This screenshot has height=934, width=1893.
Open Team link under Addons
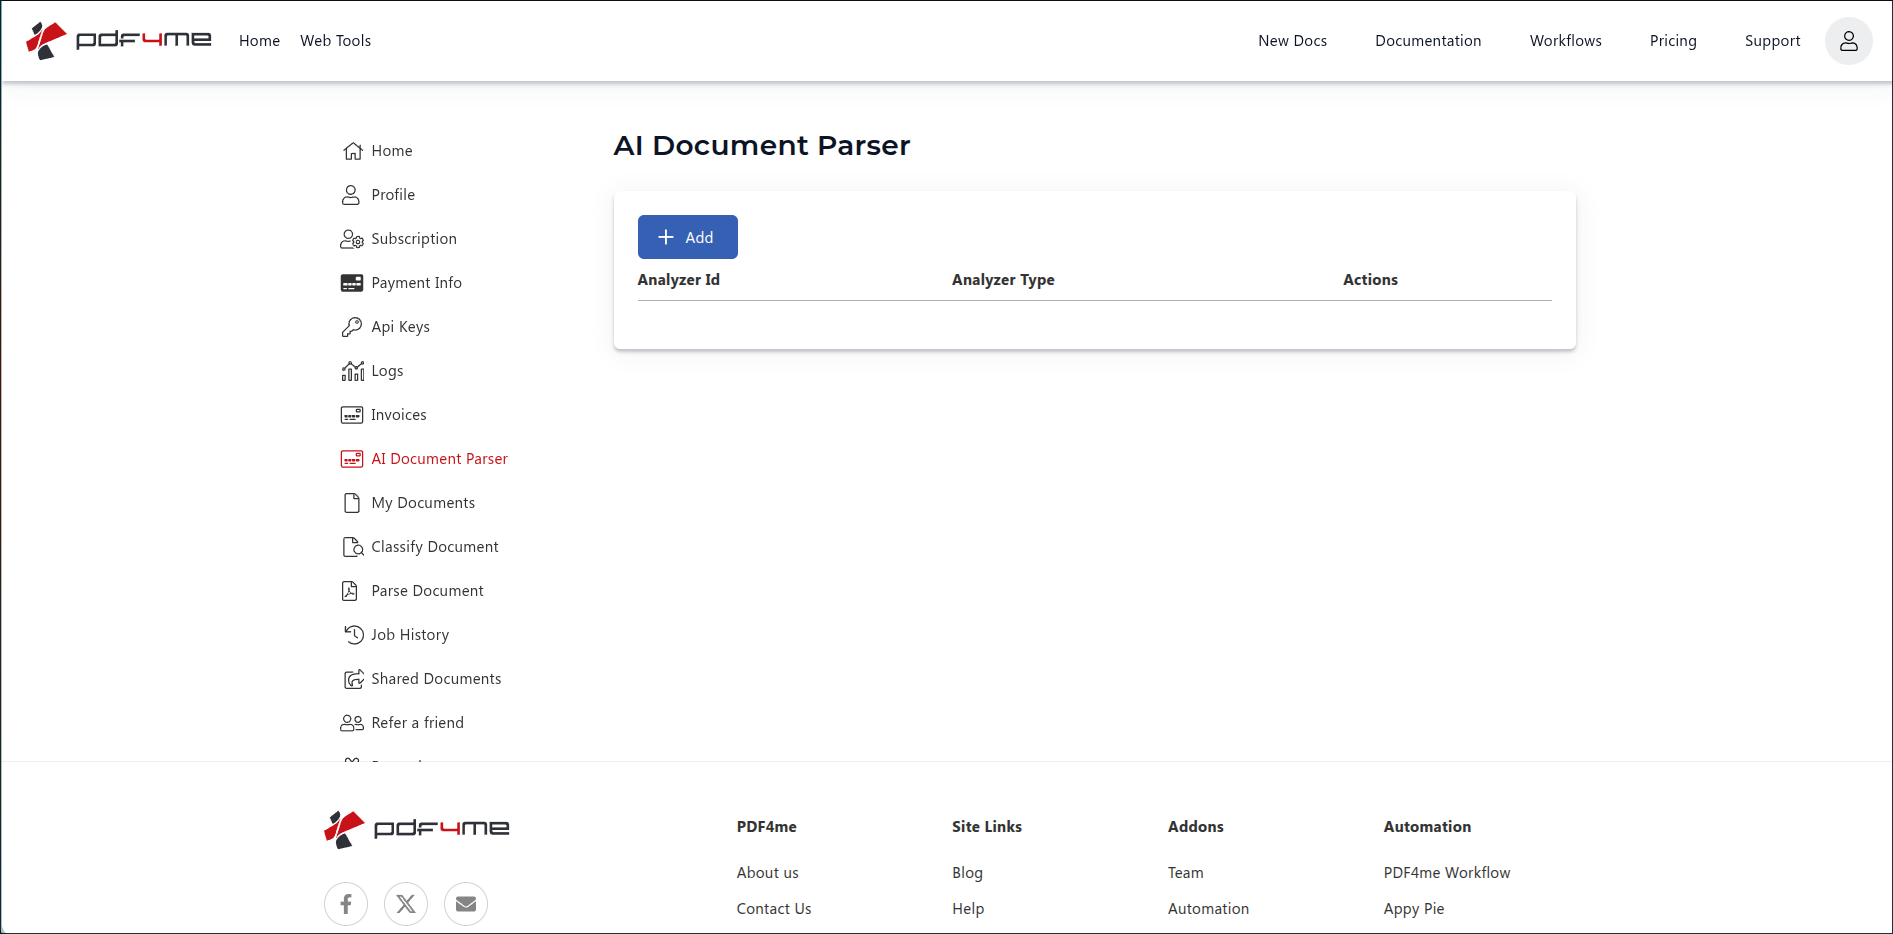pyautogui.click(x=1185, y=873)
